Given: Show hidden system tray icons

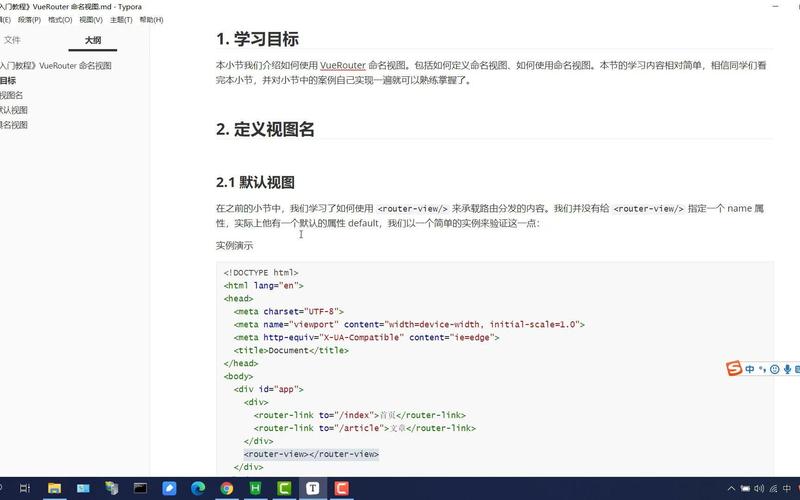Looking at the screenshot, I should (x=731, y=489).
